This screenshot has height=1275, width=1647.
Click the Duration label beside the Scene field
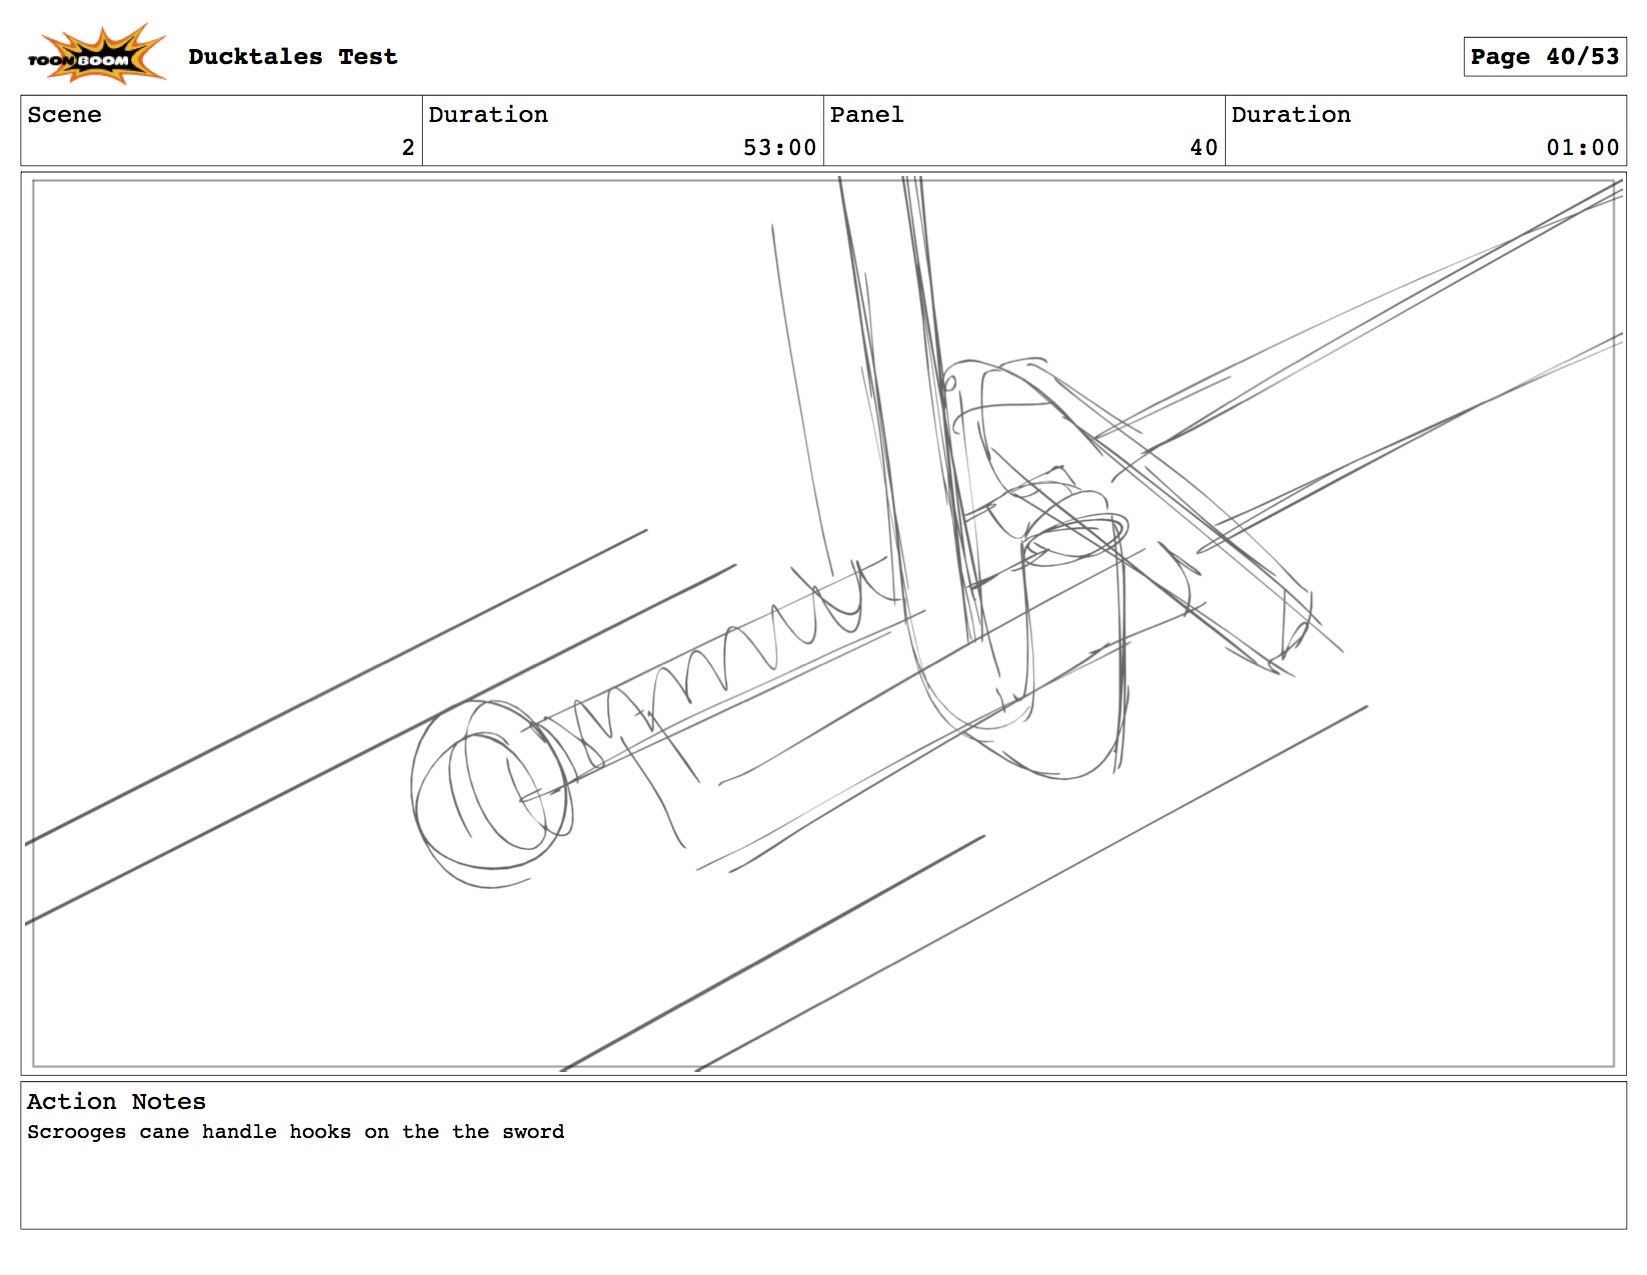tap(488, 115)
